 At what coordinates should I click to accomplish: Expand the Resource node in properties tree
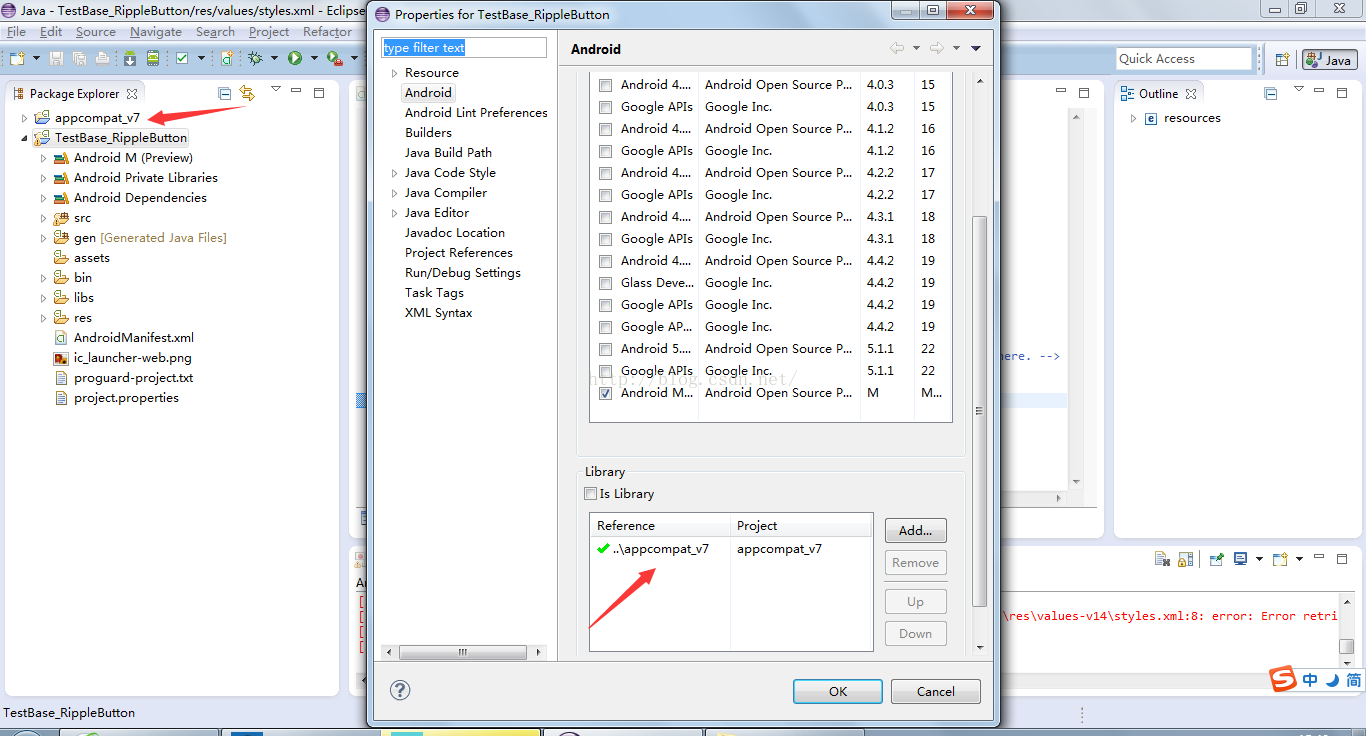click(395, 73)
